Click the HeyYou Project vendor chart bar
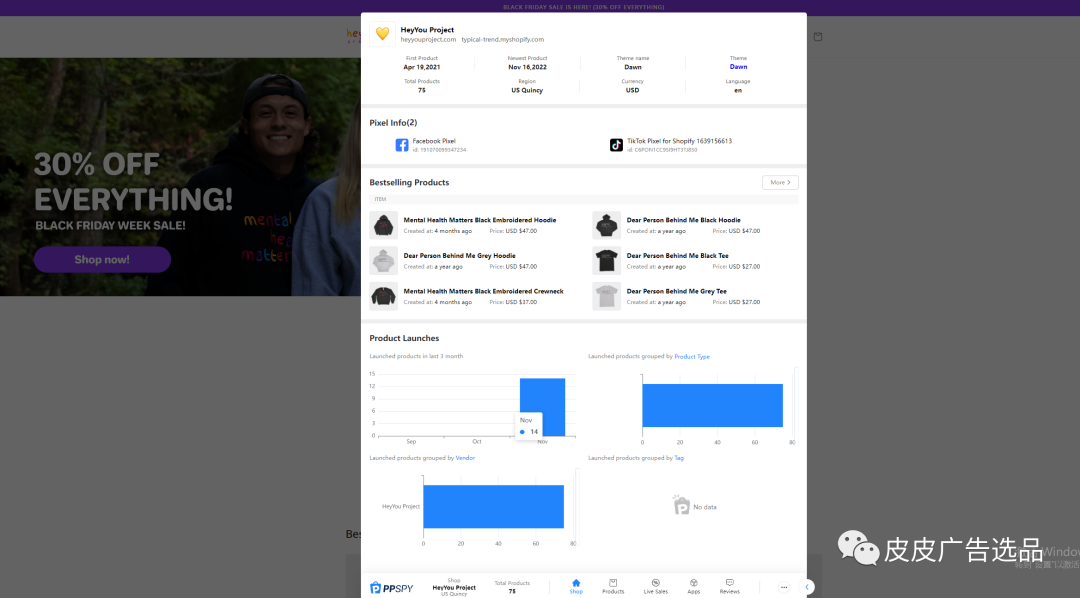 (x=493, y=506)
